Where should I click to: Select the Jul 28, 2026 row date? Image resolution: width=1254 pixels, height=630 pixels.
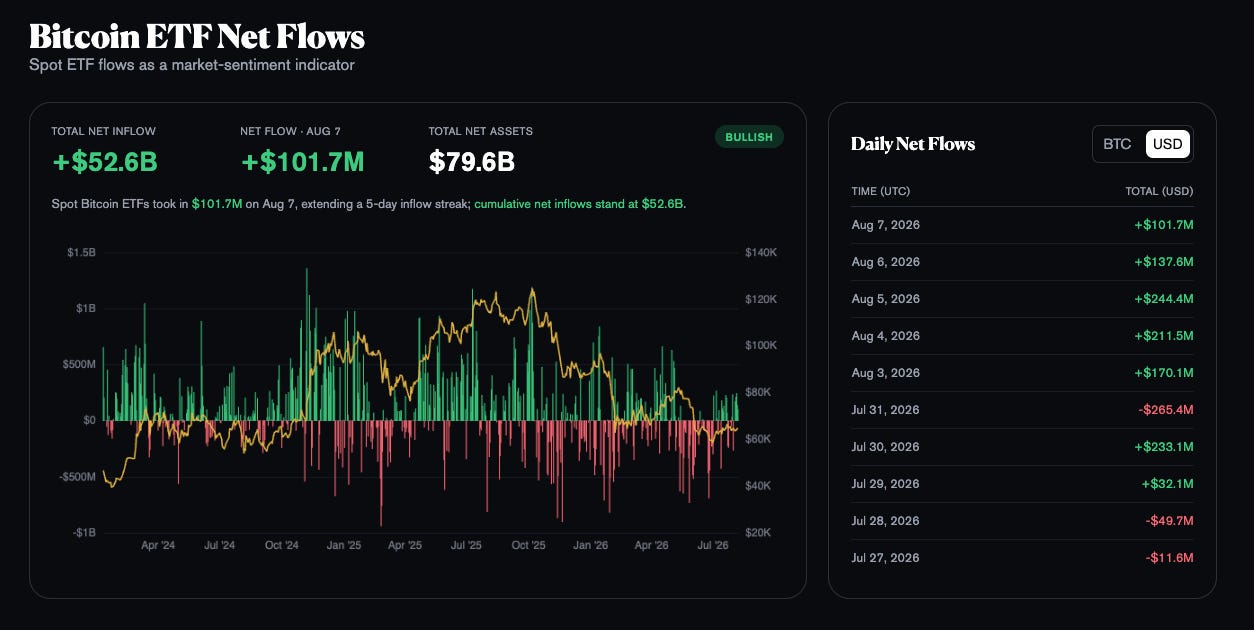[x=885, y=521]
